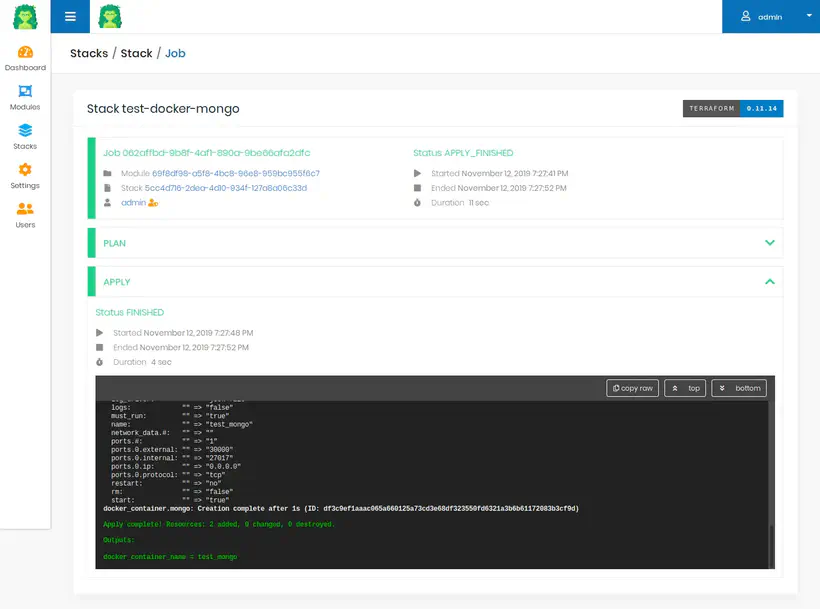
Task: Expand the PLAN section chevron
Action: coord(769,243)
